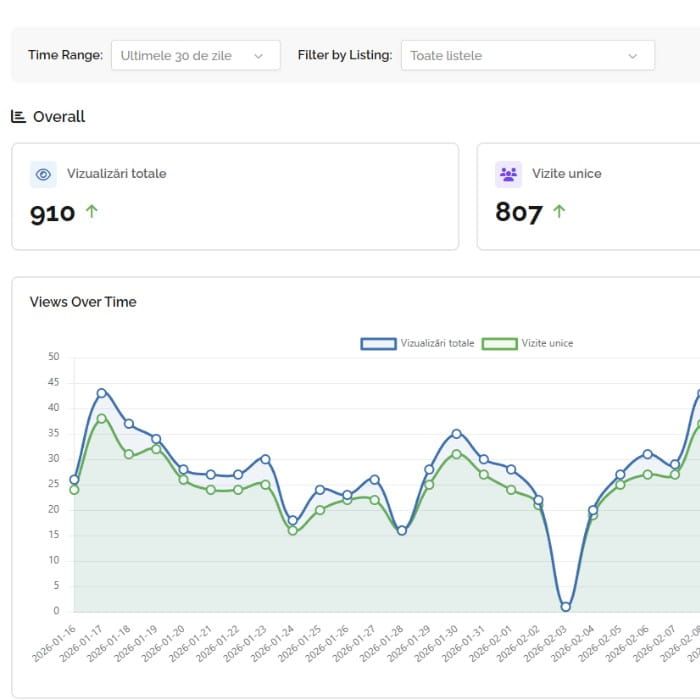
Task: Select the Vizite unice stat card
Action: pyautogui.click(x=588, y=196)
